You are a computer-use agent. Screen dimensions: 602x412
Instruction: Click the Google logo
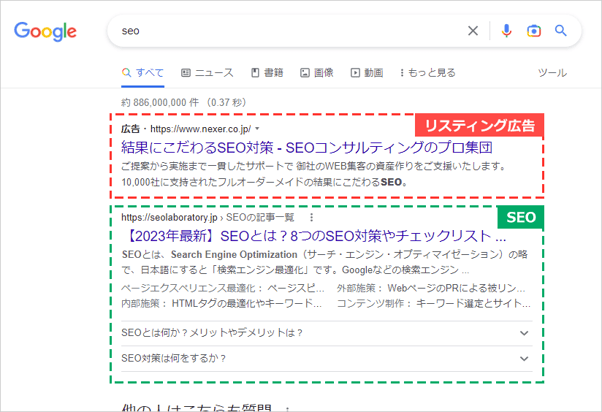coord(45,31)
